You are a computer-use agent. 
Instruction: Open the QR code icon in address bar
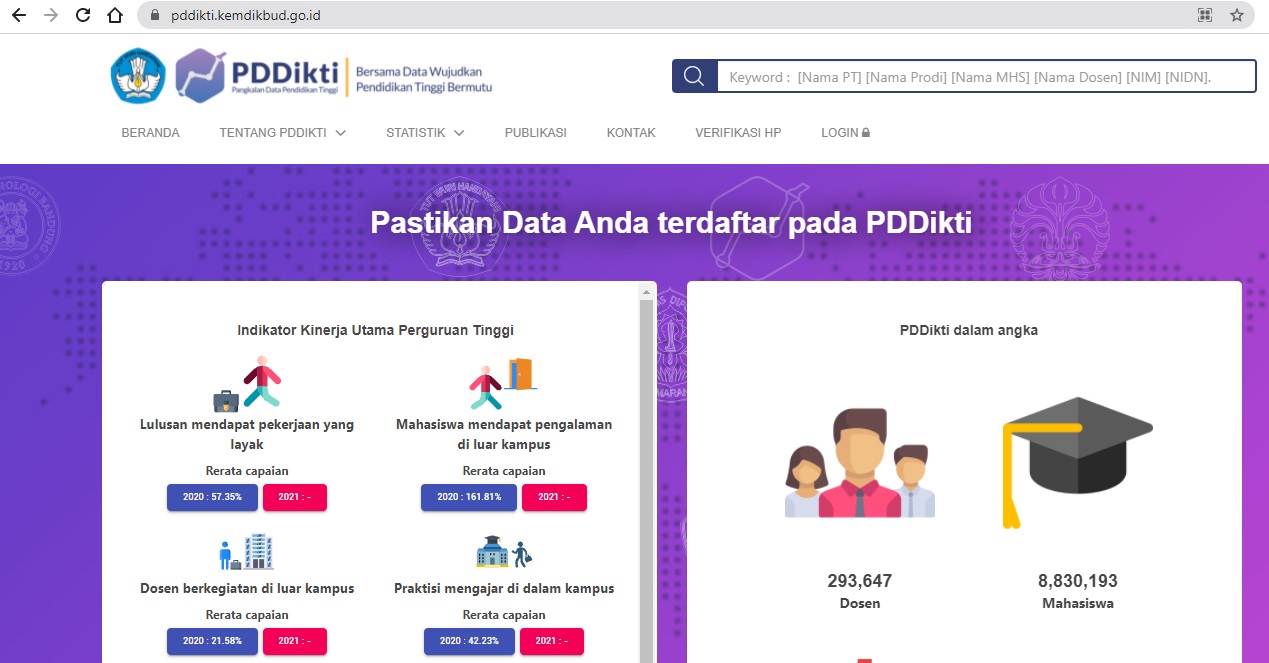[x=1205, y=15]
